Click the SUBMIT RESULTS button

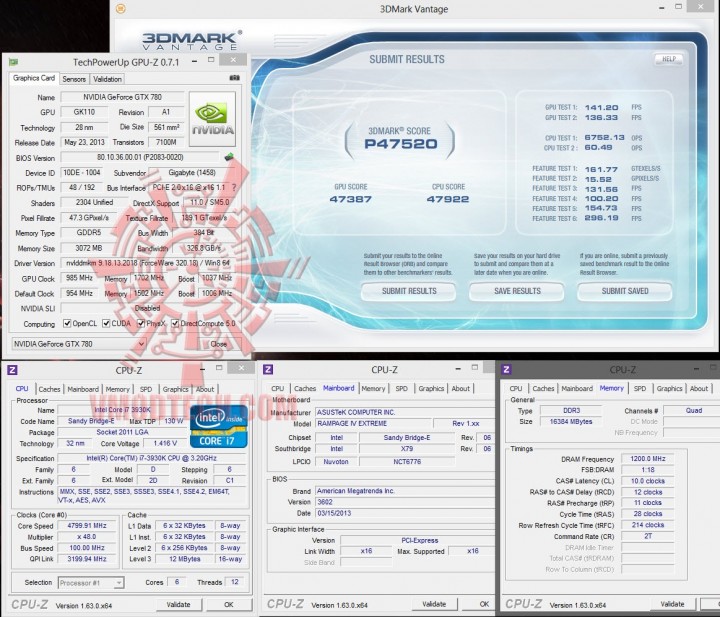click(x=409, y=292)
